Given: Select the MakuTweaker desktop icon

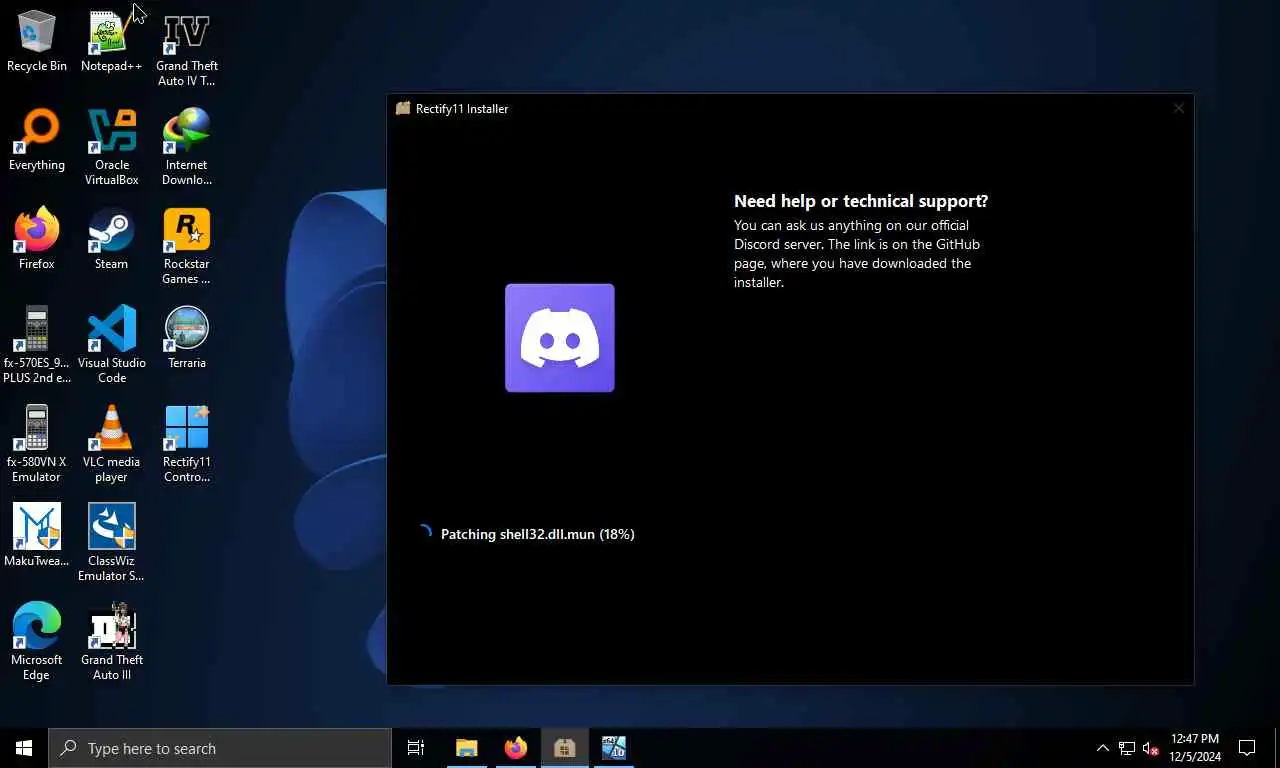Looking at the screenshot, I should pos(36,537).
